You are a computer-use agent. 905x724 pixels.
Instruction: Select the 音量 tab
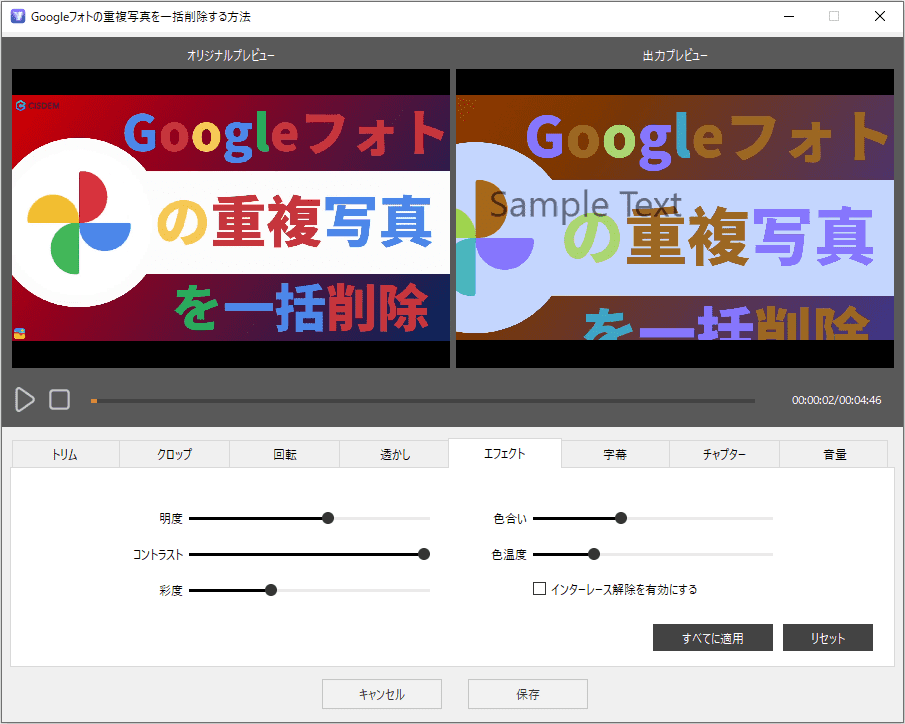click(x=834, y=454)
